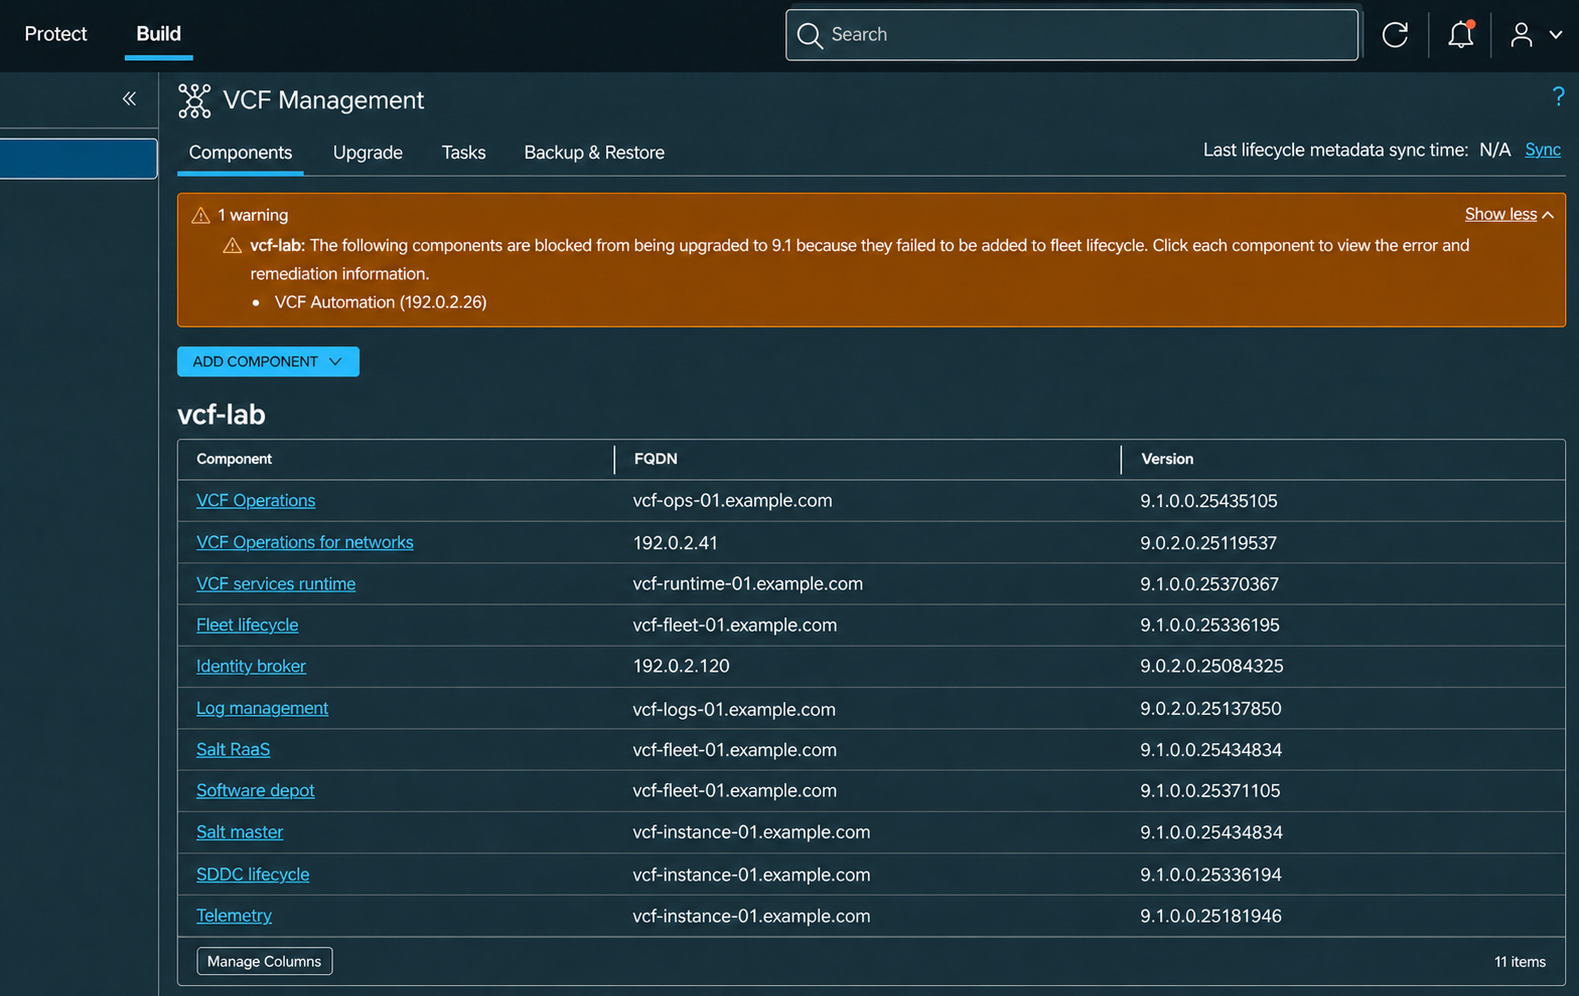The width and height of the screenshot is (1579, 996).
Task: Click the Manage Columns button
Action: pos(265,962)
